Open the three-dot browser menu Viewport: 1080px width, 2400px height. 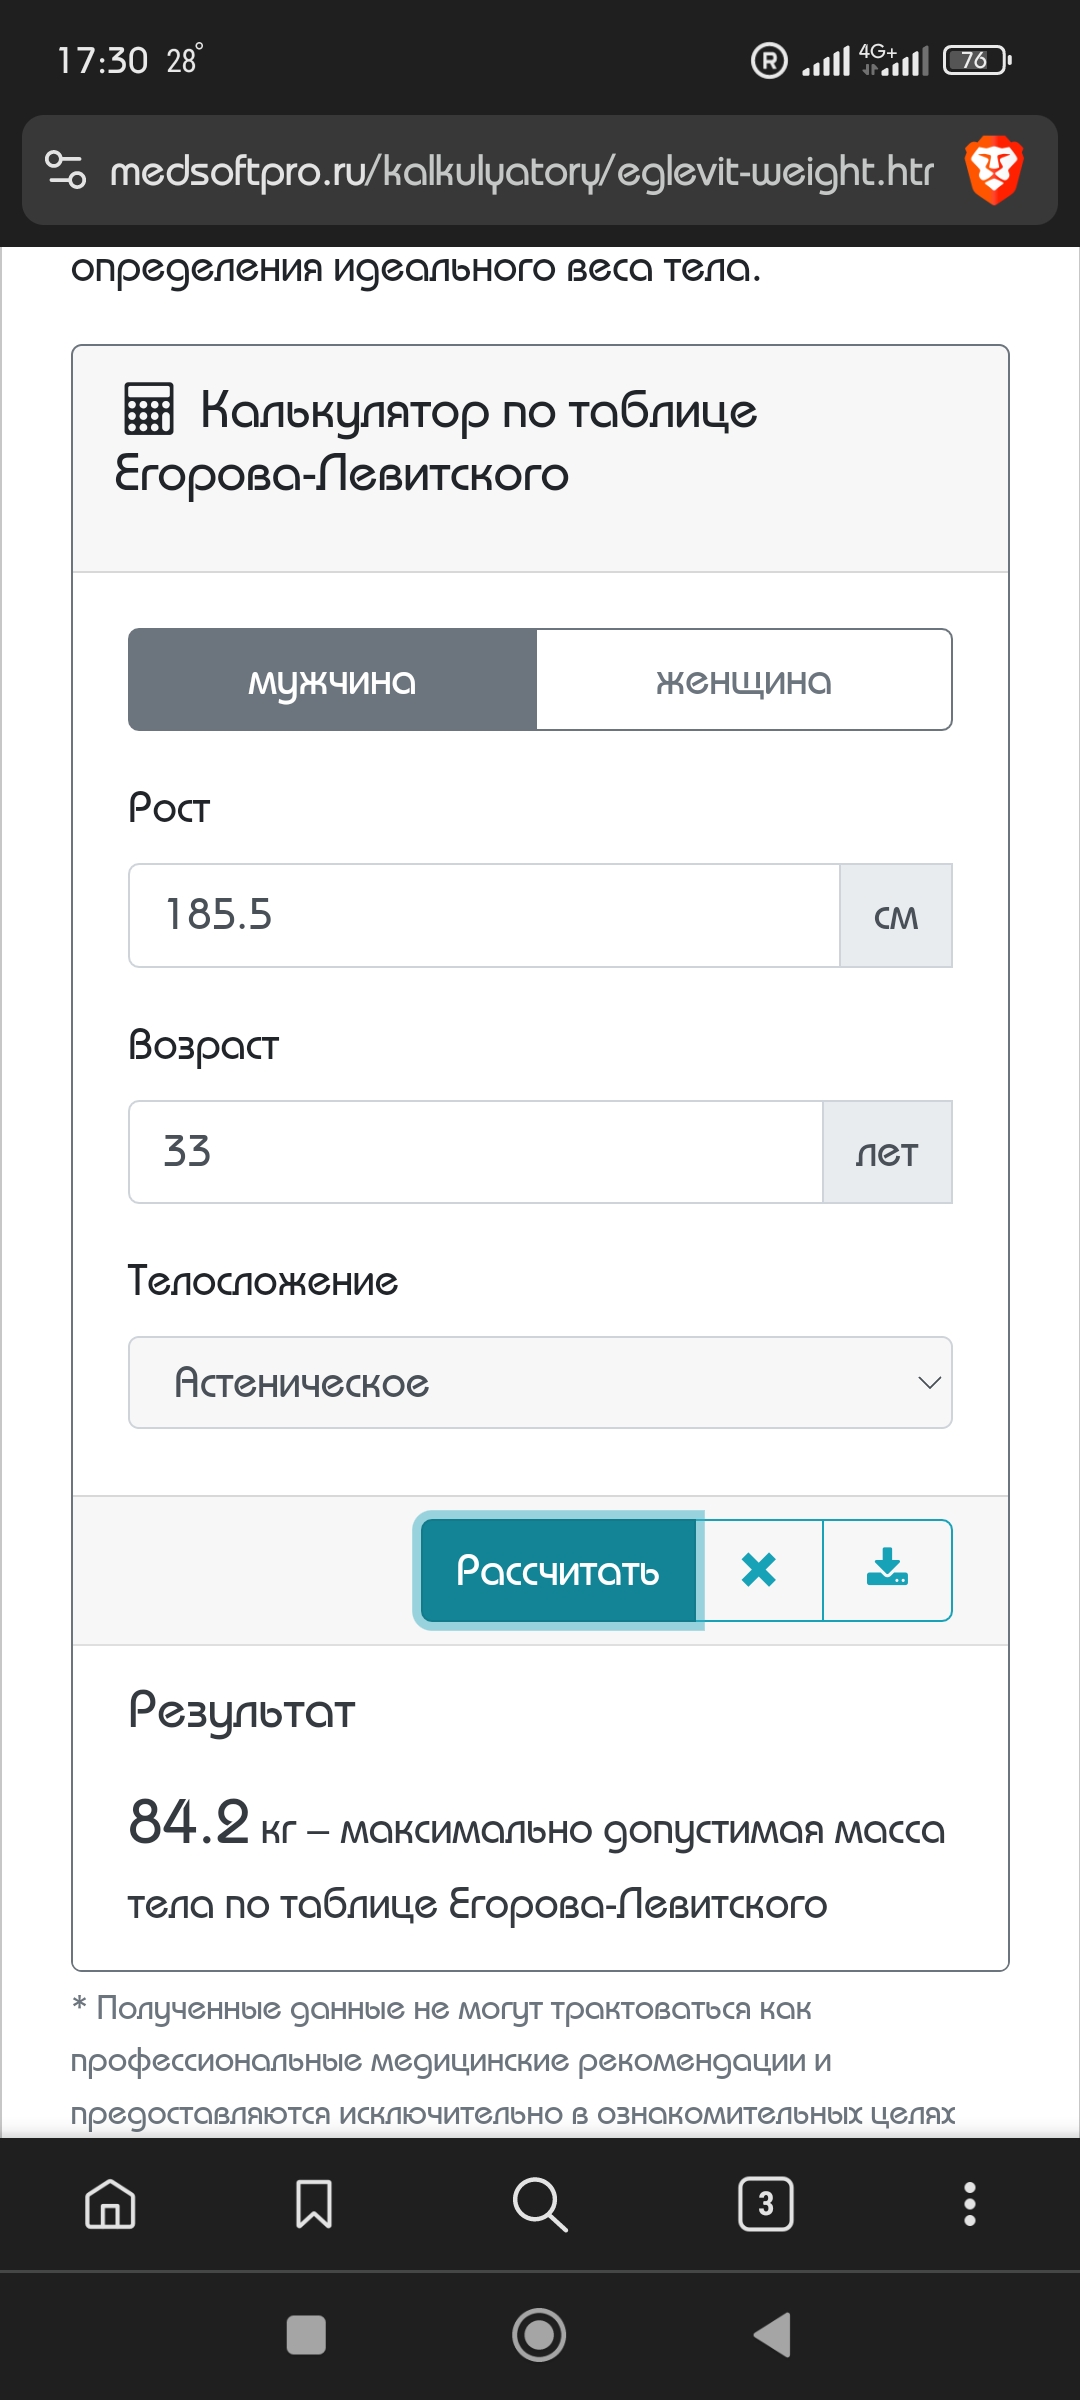[x=969, y=2204]
